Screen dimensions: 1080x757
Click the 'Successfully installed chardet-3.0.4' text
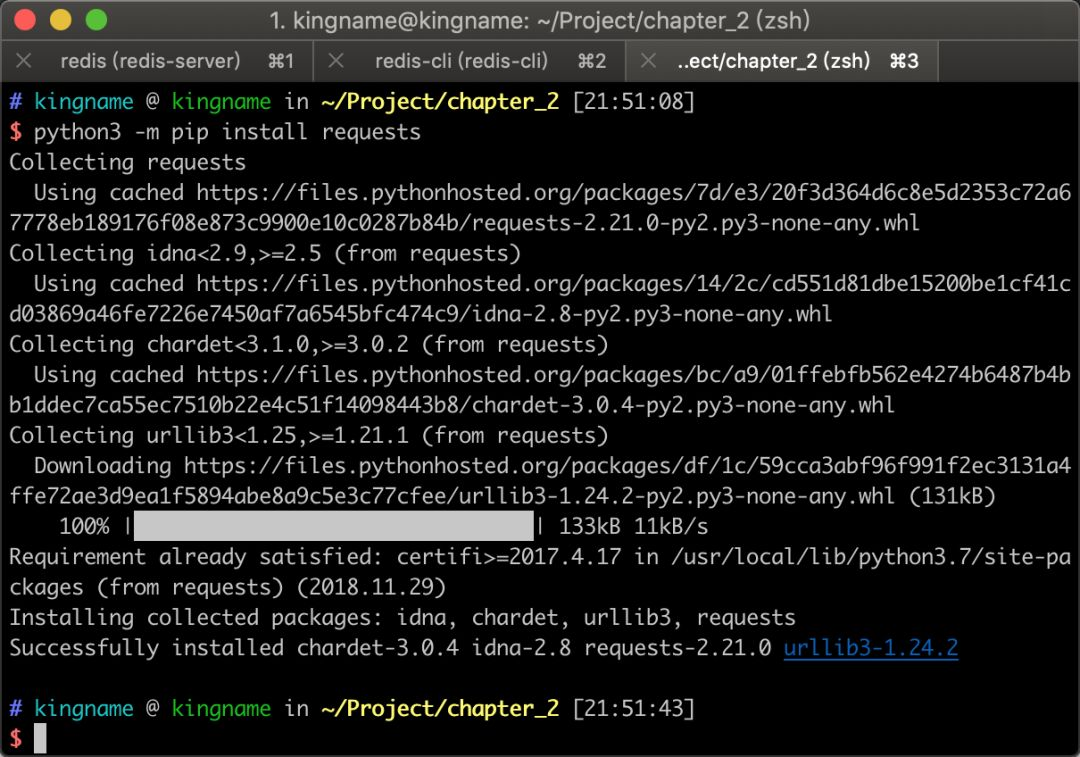(233, 648)
